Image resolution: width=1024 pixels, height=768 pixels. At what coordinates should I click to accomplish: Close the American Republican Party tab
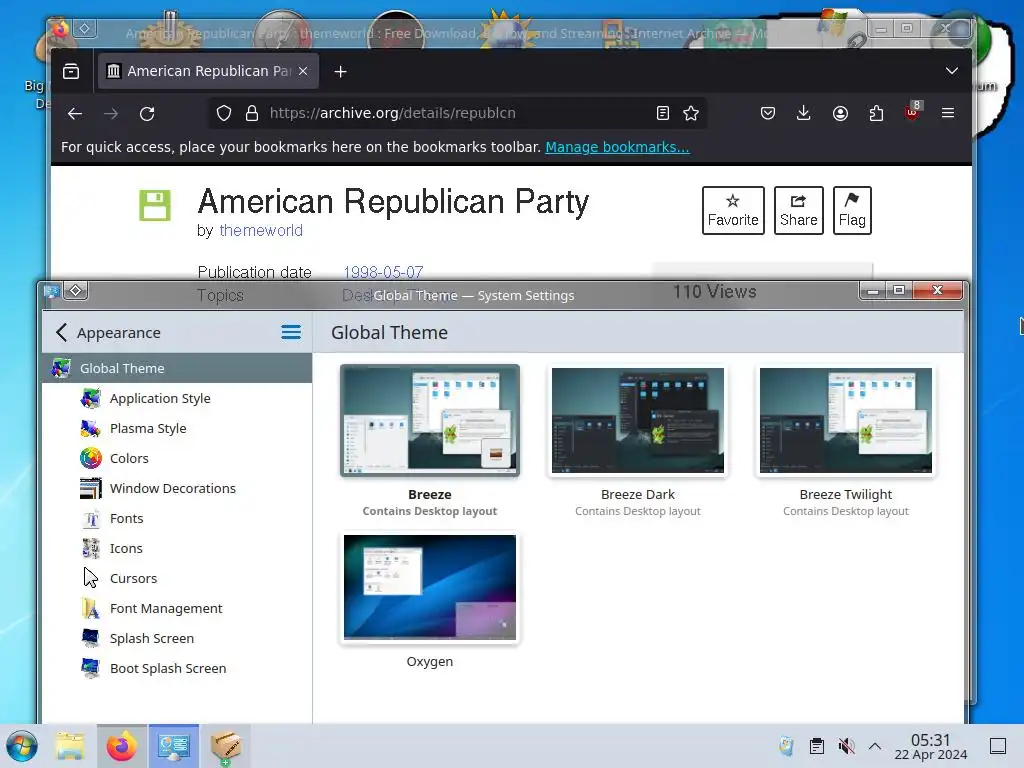click(303, 71)
